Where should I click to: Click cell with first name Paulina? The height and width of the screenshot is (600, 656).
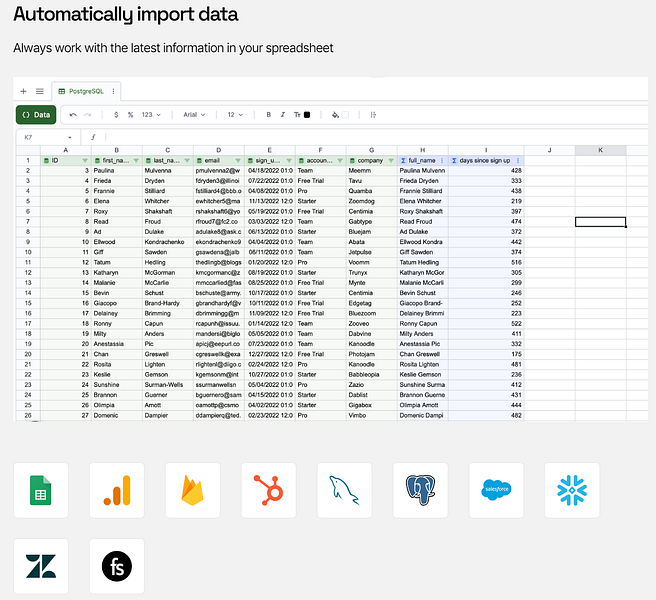(x=117, y=171)
